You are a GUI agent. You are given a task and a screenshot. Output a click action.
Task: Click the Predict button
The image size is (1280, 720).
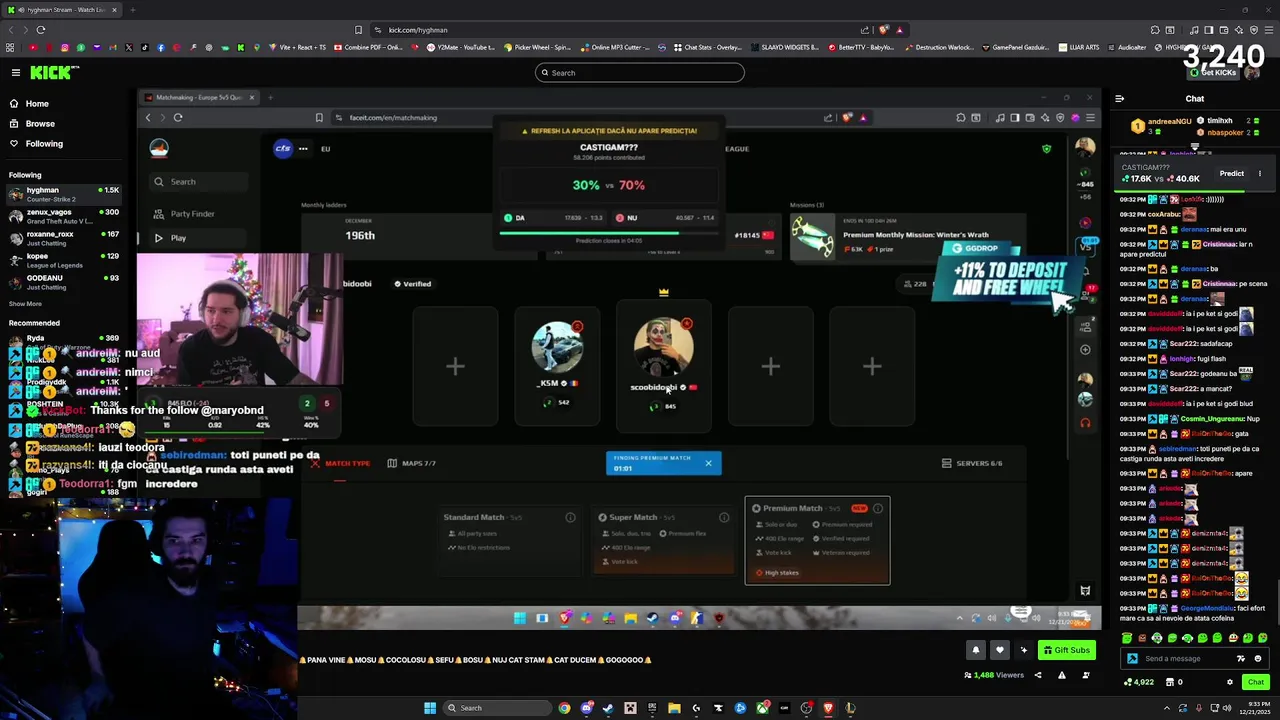click(x=1231, y=174)
